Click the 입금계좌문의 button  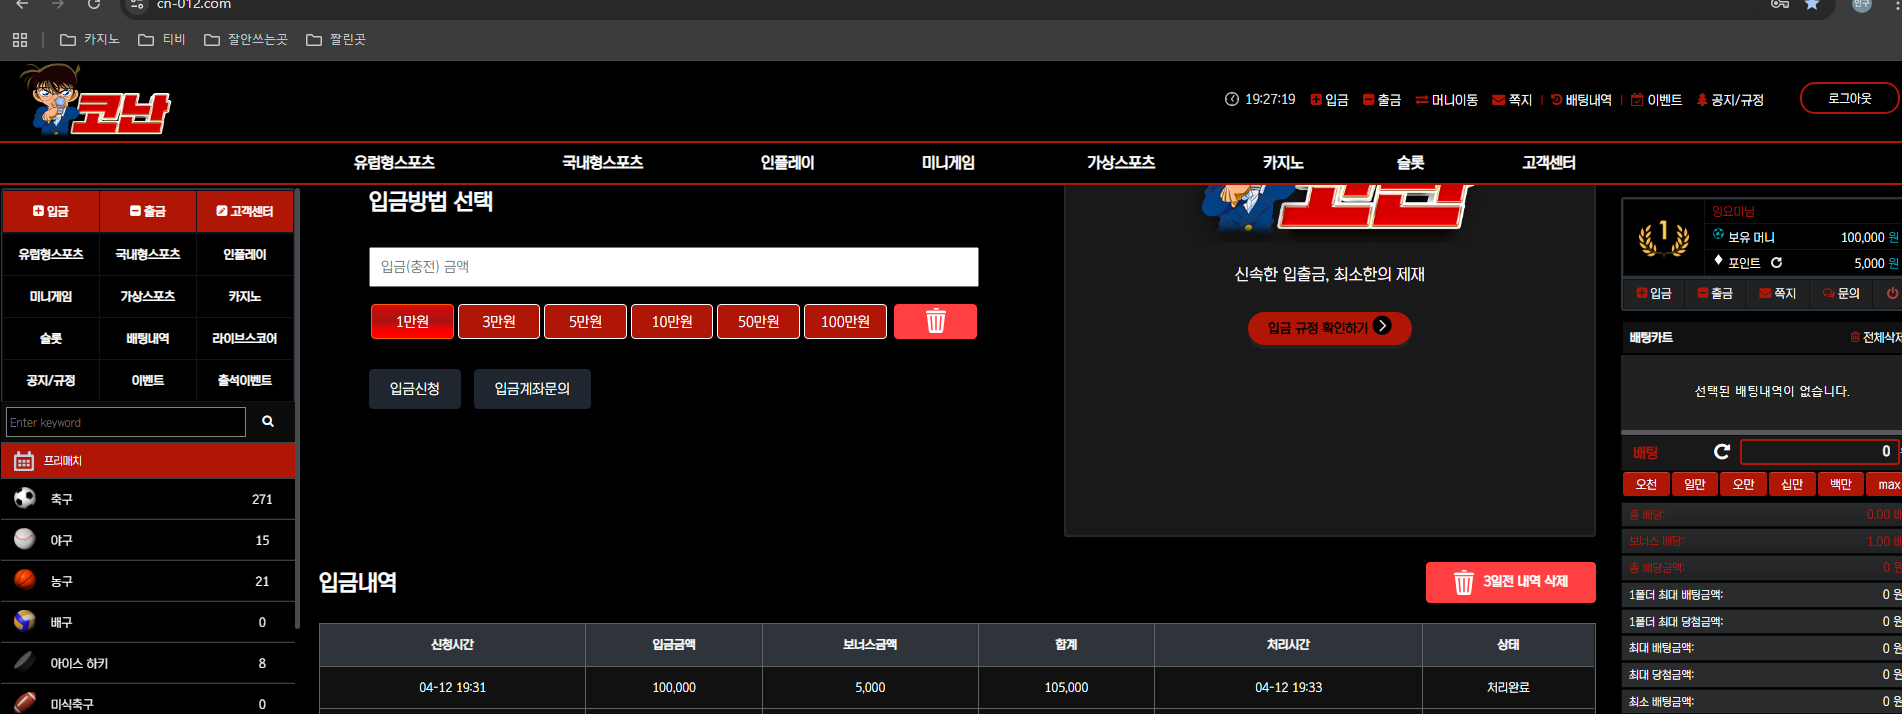pos(532,389)
